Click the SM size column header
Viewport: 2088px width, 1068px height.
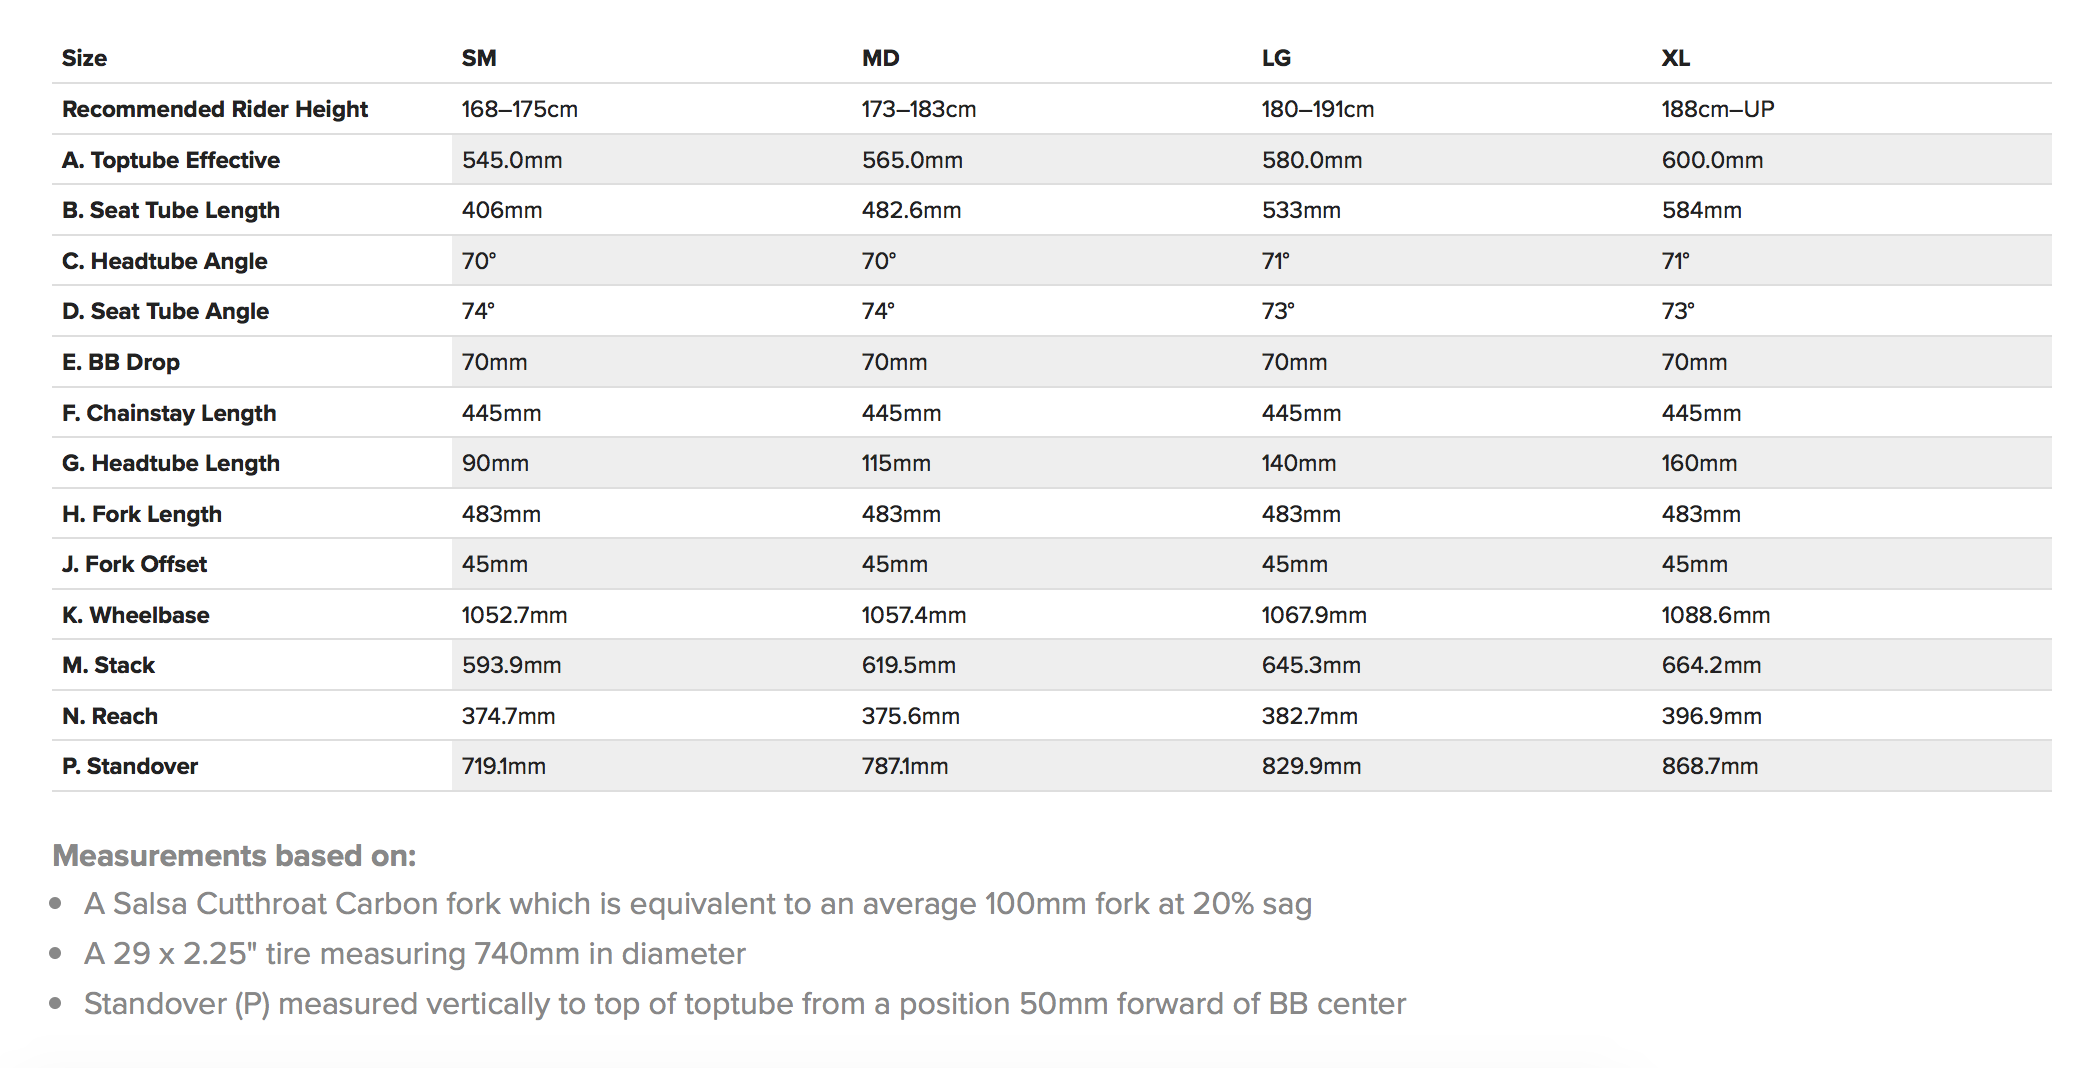[479, 58]
